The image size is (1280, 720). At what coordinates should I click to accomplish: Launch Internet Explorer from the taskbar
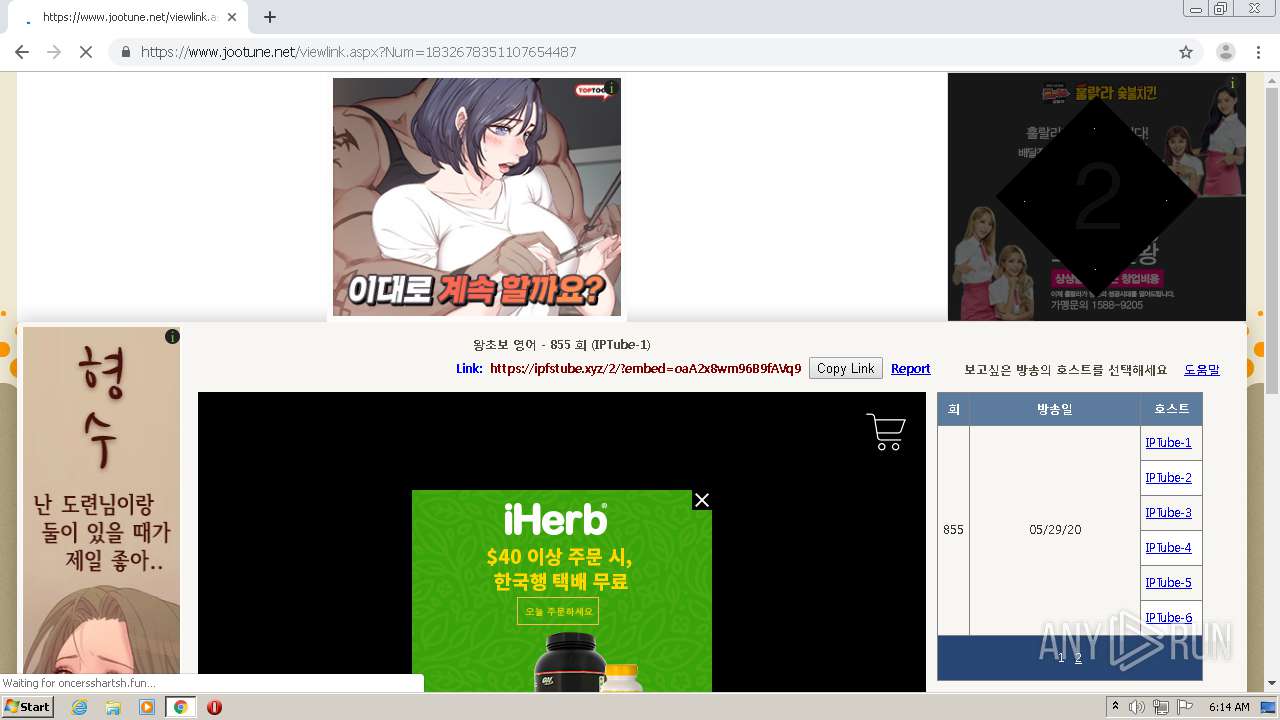pyautogui.click(x=79, y=707)
